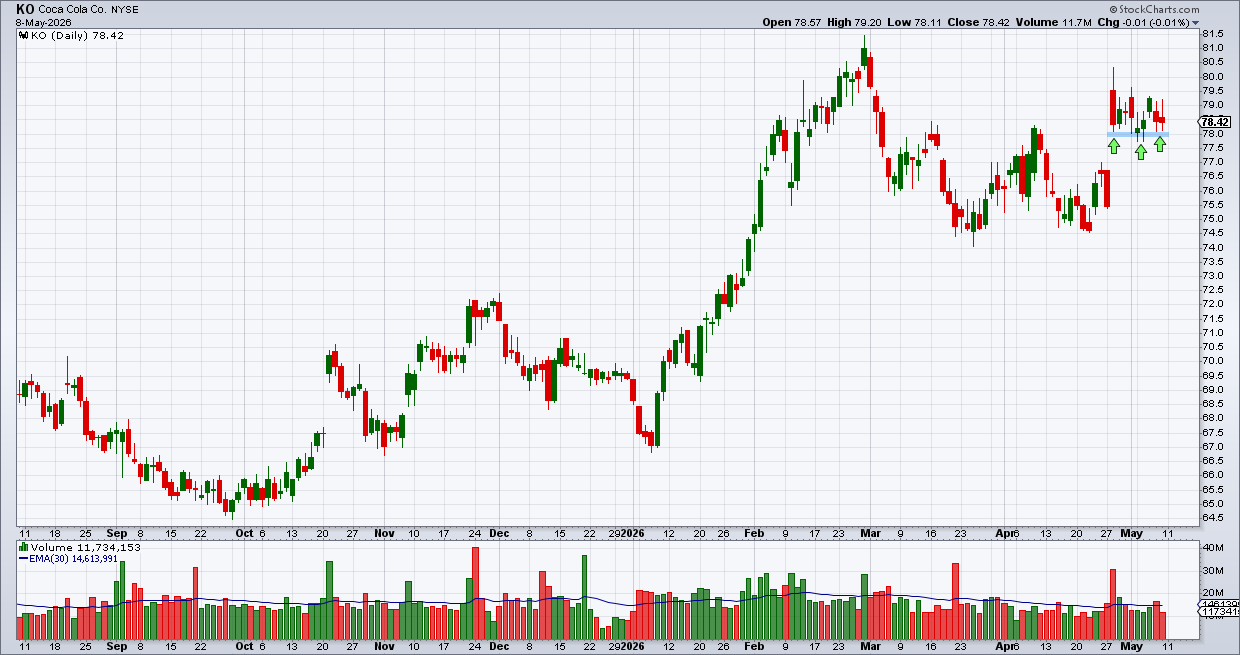Screen dimensions: 1240x655
Task: Click the 70.0 price axis label
Action: pos(1213,361)
